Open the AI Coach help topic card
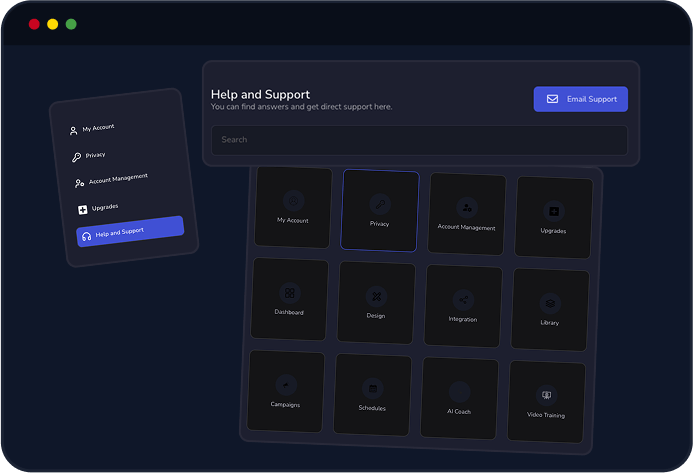 click(459, 397)
